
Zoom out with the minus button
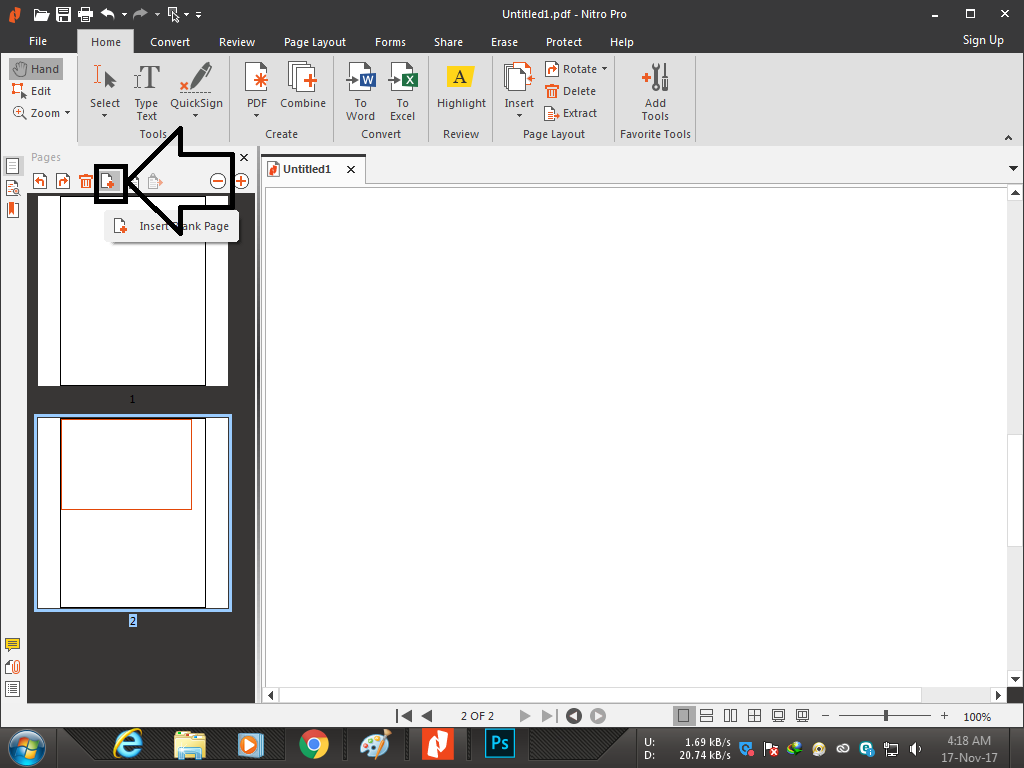click(825, 716)
